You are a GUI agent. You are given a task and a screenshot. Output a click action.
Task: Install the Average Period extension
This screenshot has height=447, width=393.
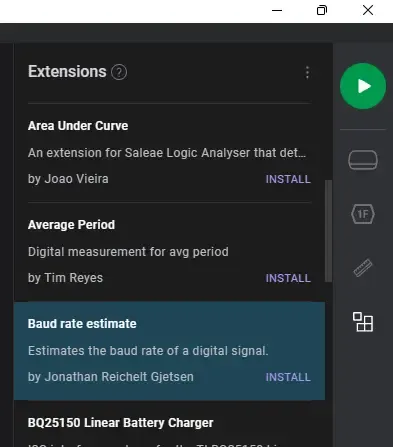click(x=288, y=278)
